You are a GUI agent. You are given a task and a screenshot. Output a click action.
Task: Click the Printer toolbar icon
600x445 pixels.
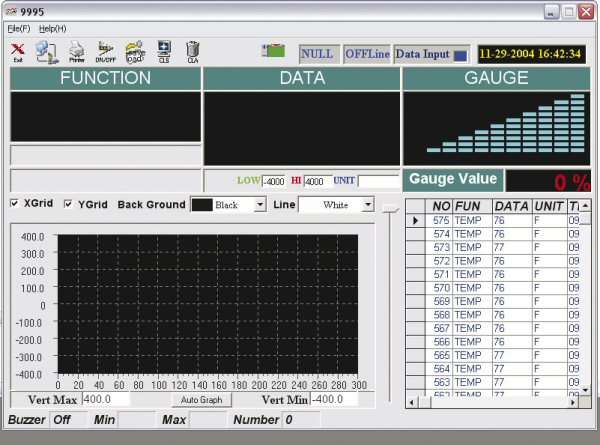(x=76, y=51)
